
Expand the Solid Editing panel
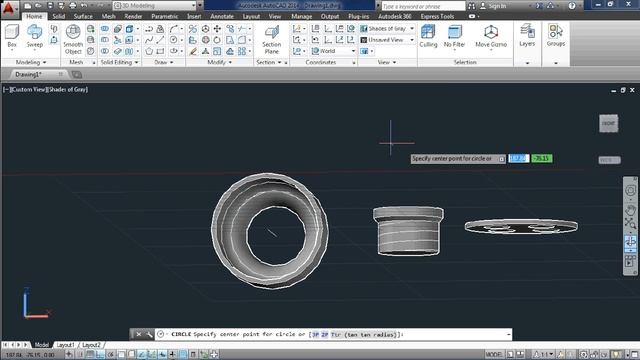point(120,62)
